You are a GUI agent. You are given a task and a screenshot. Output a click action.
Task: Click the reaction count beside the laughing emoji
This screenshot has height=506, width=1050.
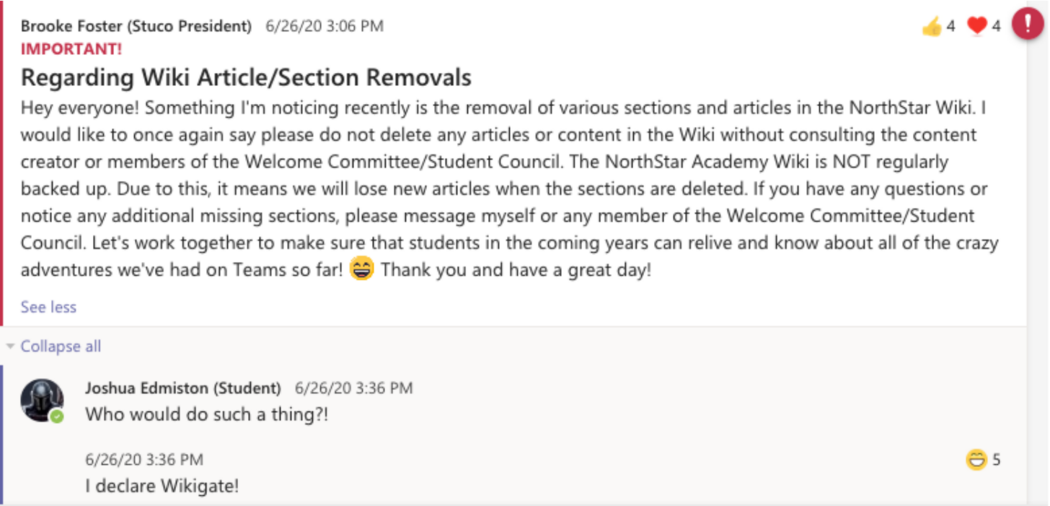(996, 460)
